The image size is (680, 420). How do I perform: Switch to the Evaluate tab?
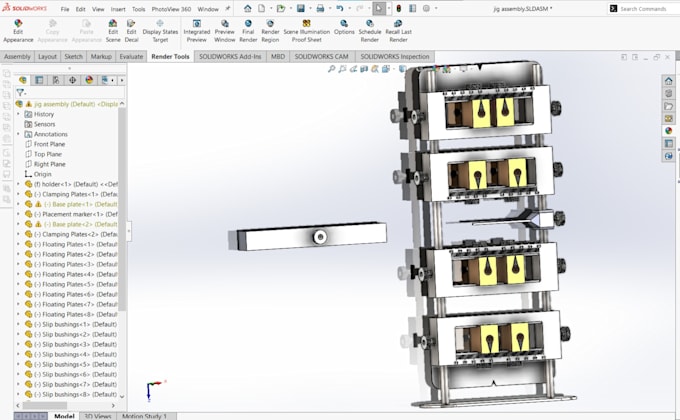coord(131,56)
